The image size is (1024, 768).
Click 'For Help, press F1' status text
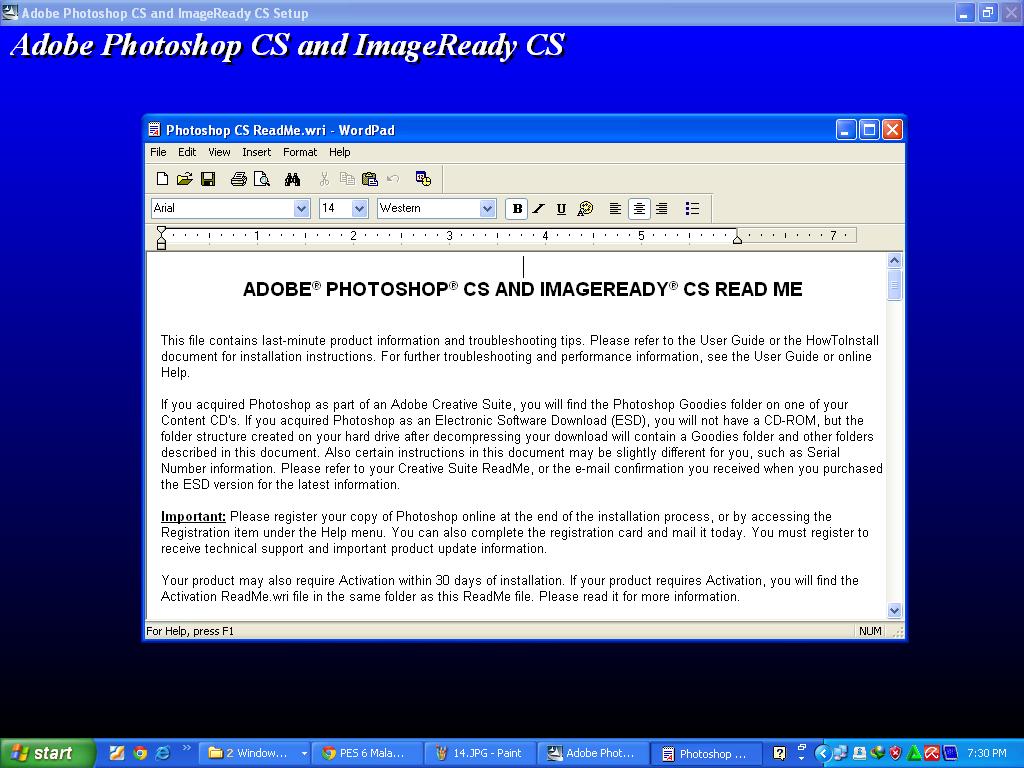pos(189,631)
